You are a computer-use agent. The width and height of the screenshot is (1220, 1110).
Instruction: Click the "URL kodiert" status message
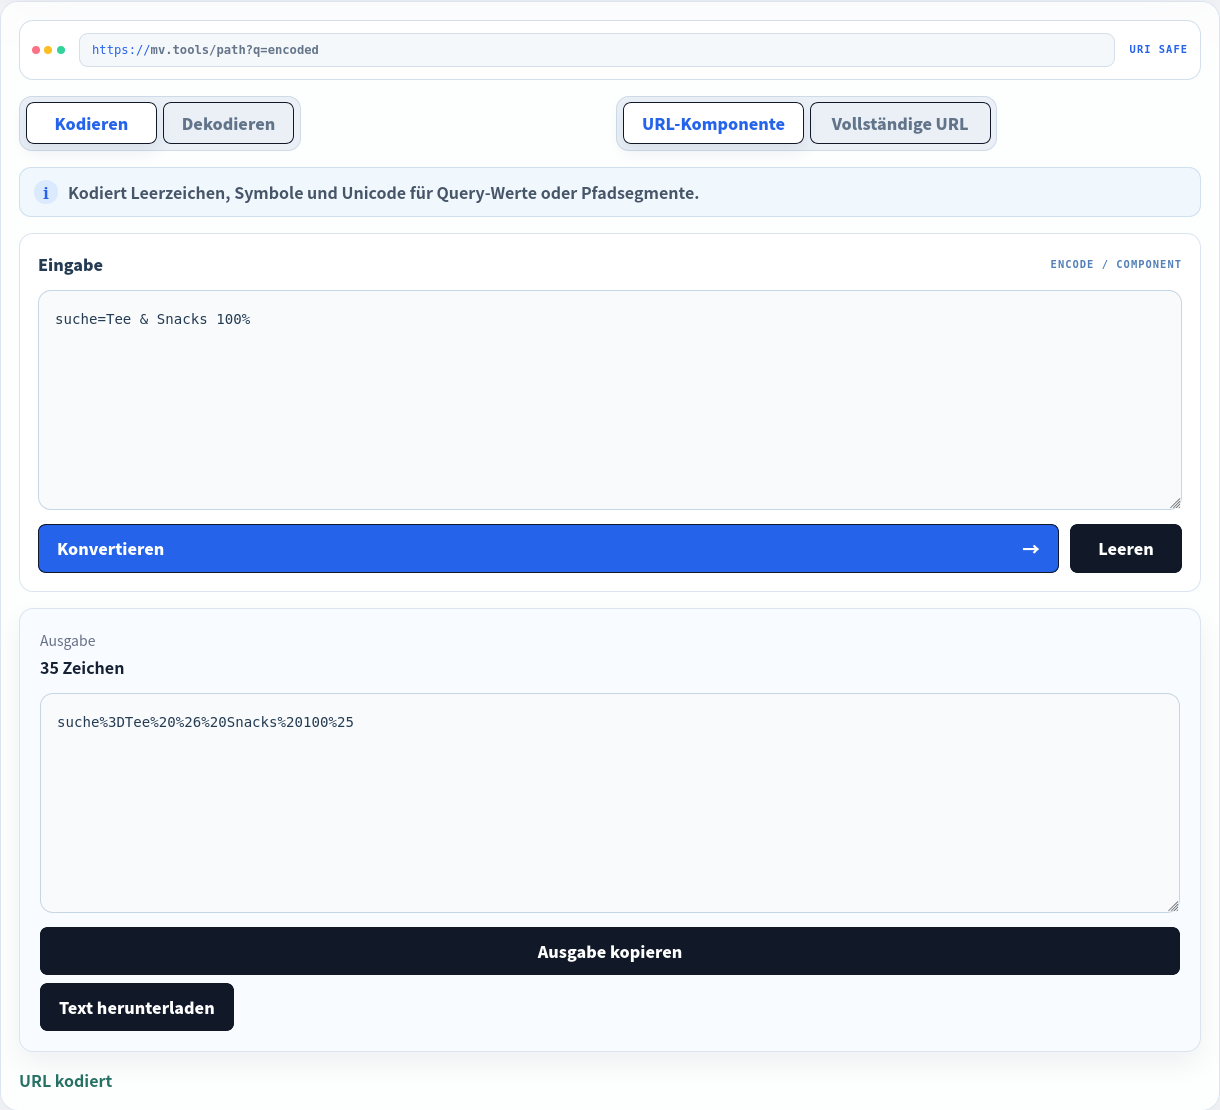tap(66, 1081)
